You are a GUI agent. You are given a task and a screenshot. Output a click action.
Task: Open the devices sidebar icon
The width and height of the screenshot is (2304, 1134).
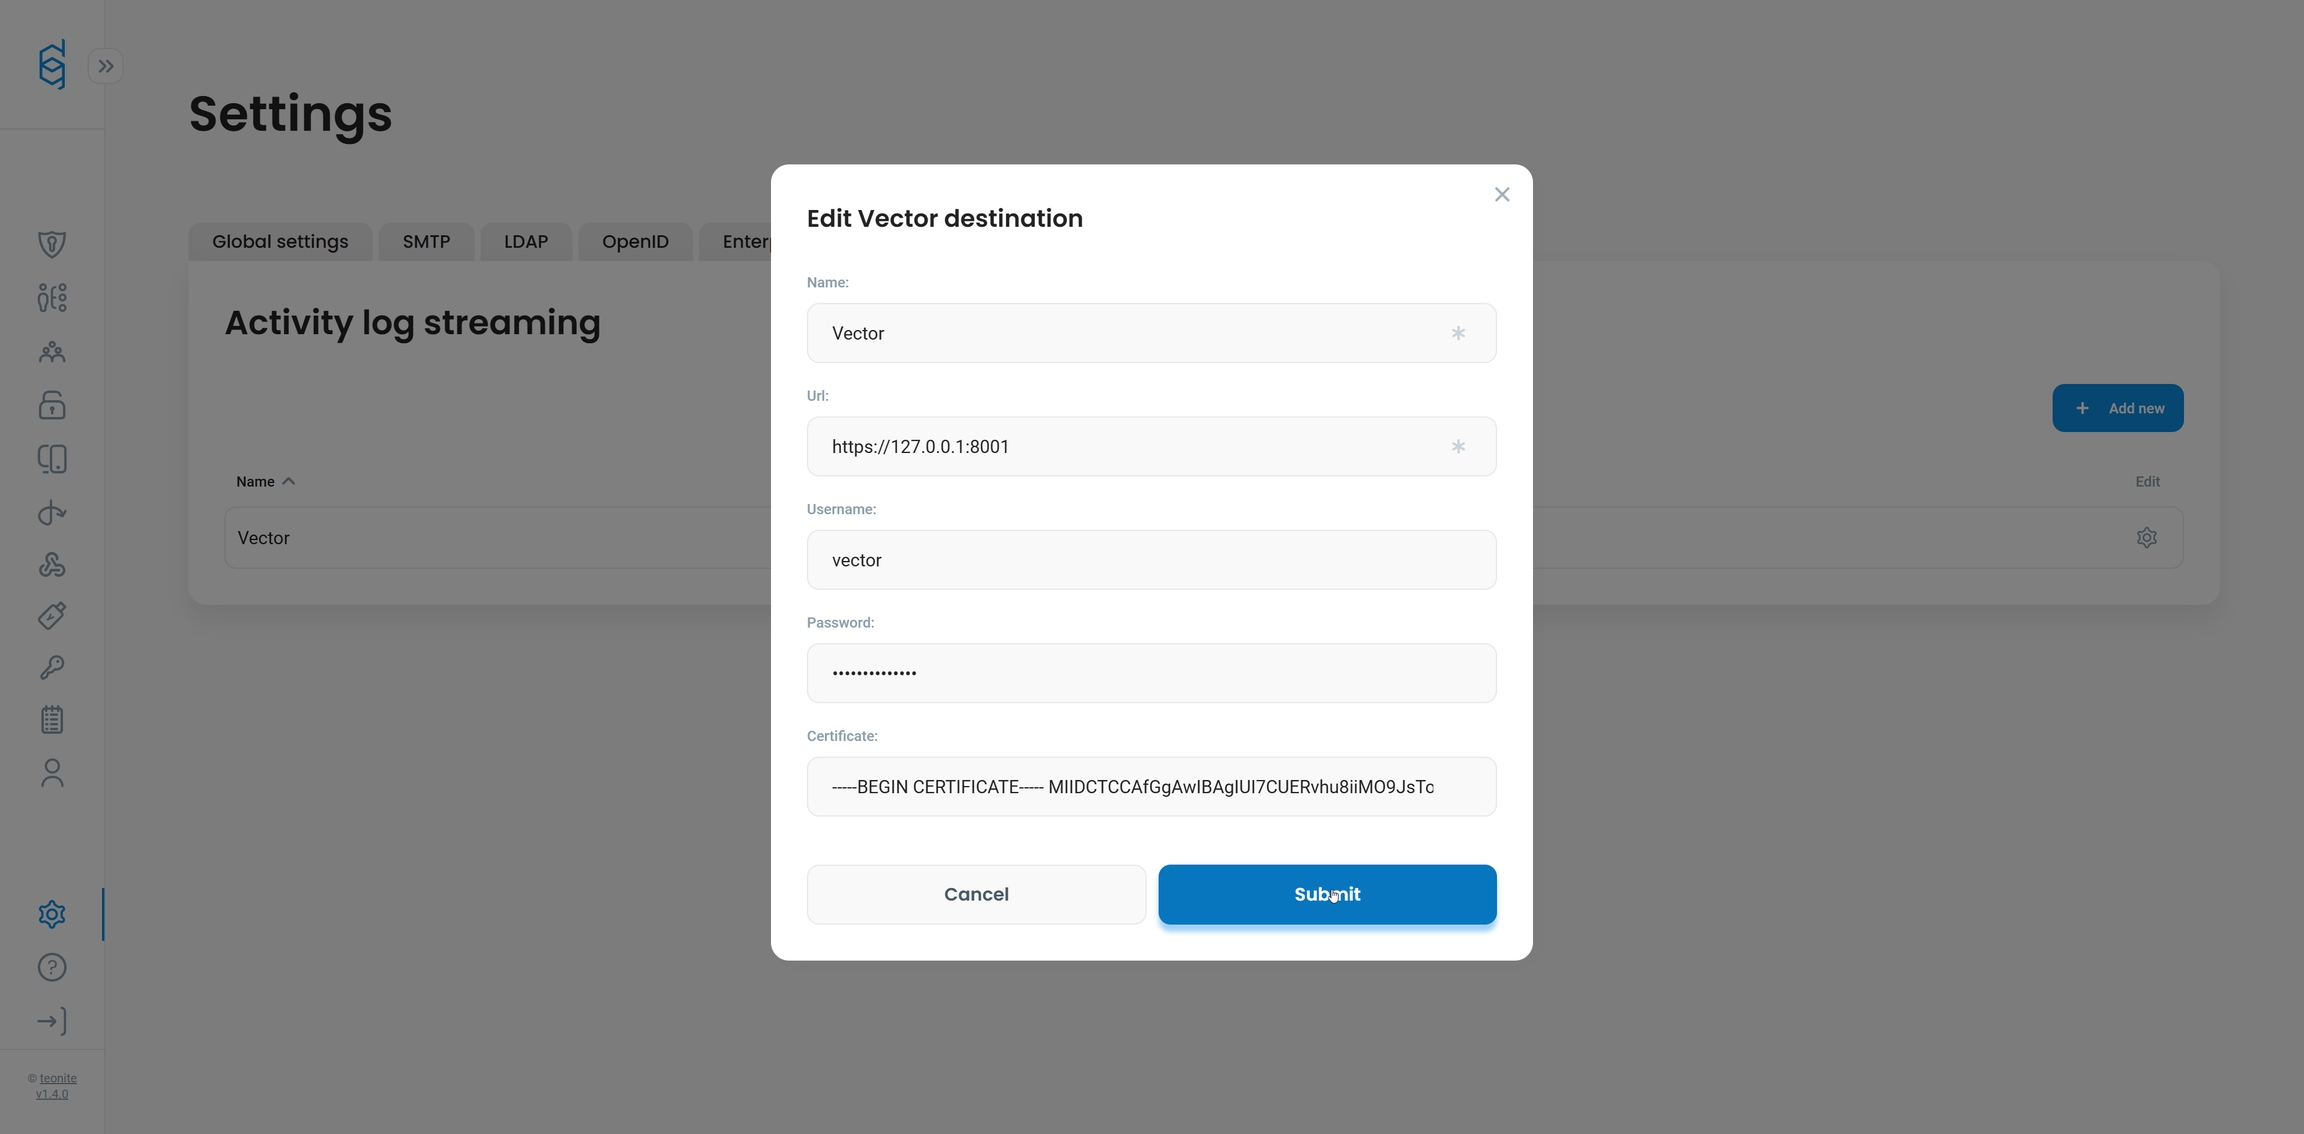(x=52, y=459)
